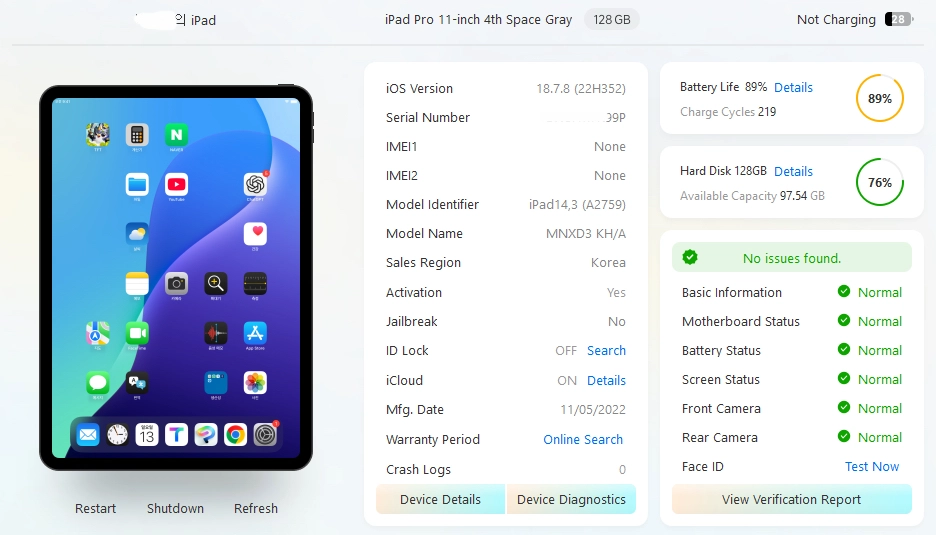The image size is (936, 535).
Task: Click the 76% hard disk usage ring
Action: coord(880,182)
